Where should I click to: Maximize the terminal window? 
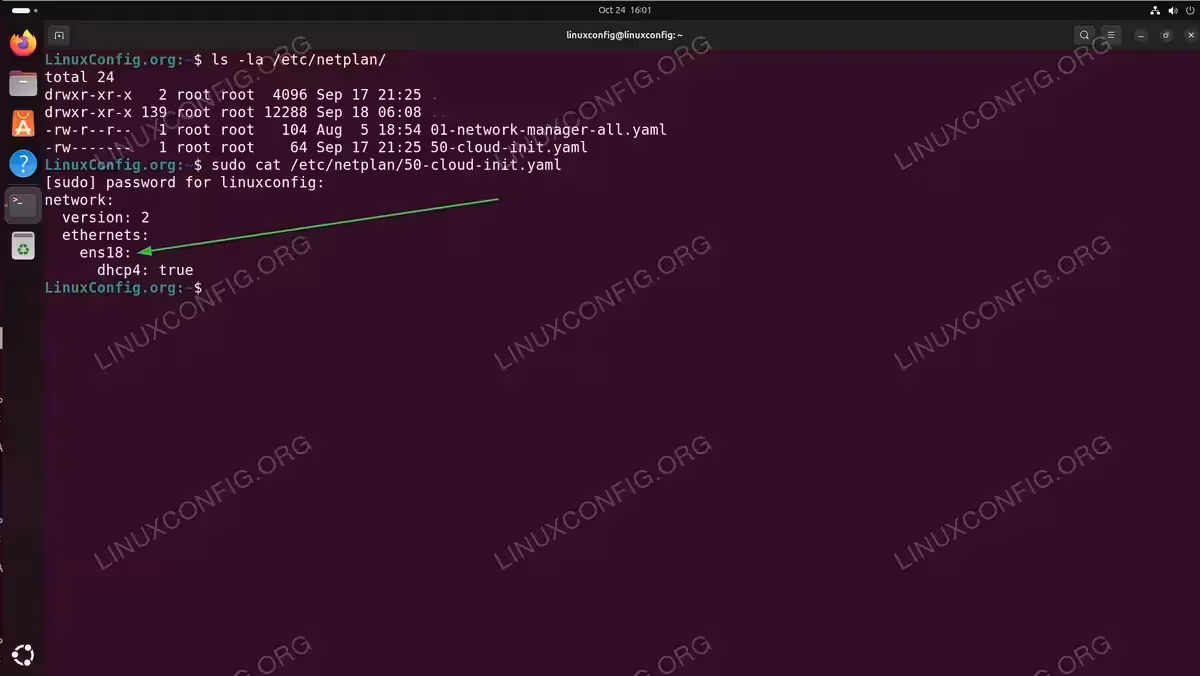tap(1165, 35)
